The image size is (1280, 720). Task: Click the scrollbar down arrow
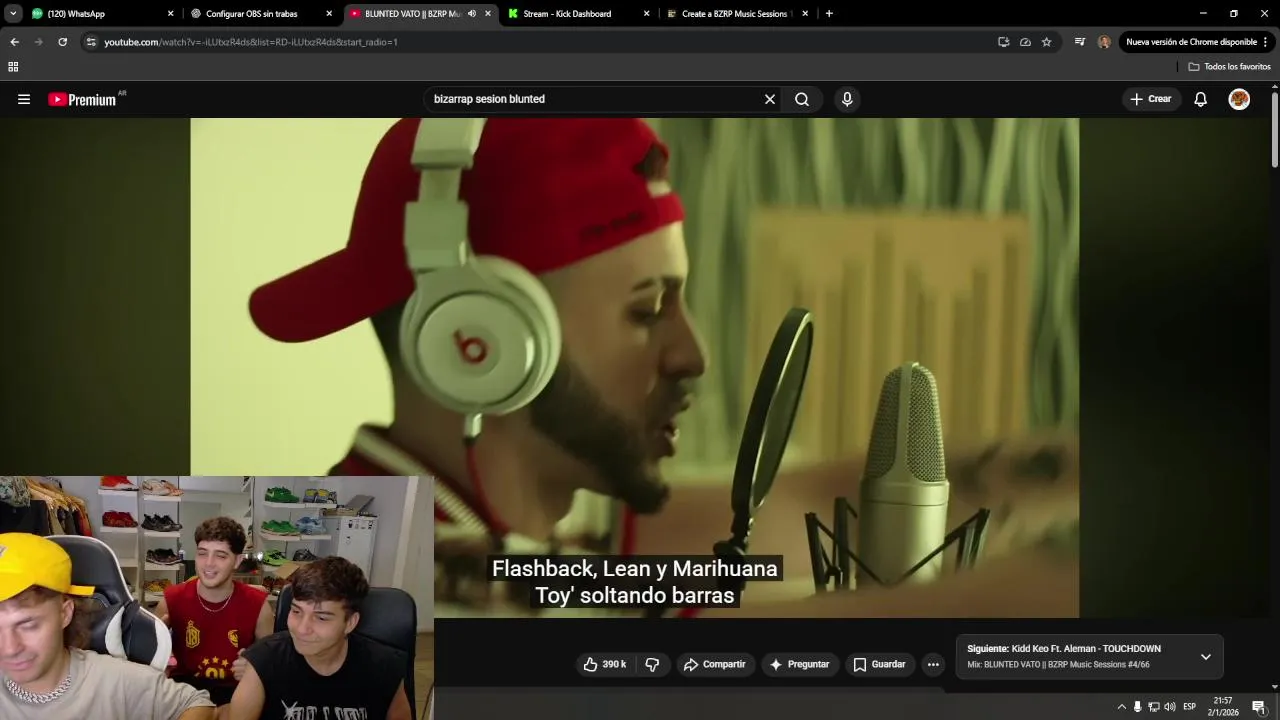click(1274, 687)
